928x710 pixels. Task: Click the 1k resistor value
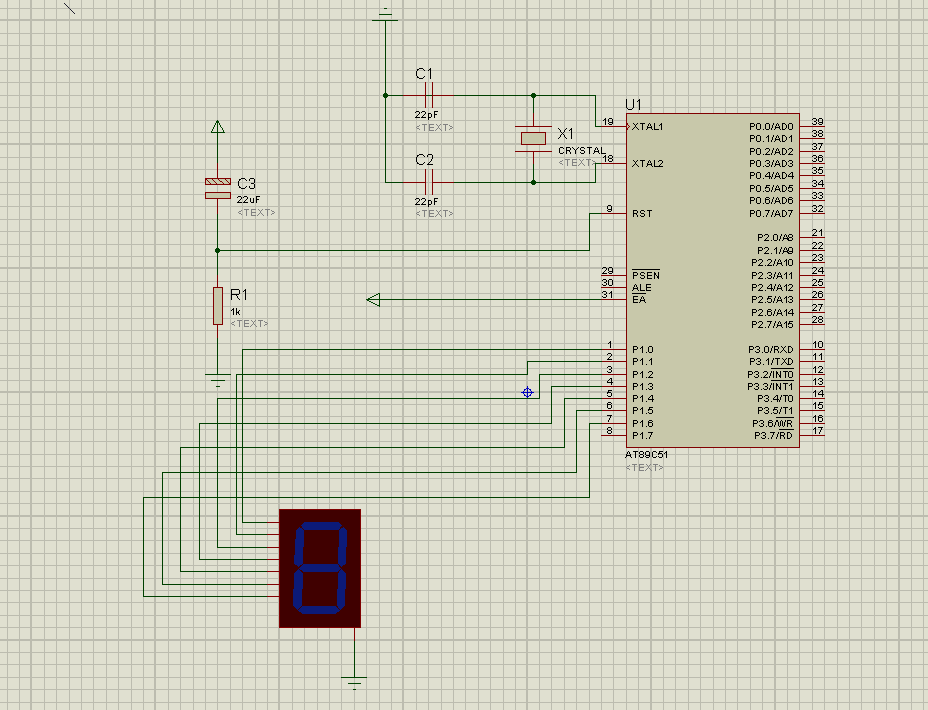coord(236,312)
